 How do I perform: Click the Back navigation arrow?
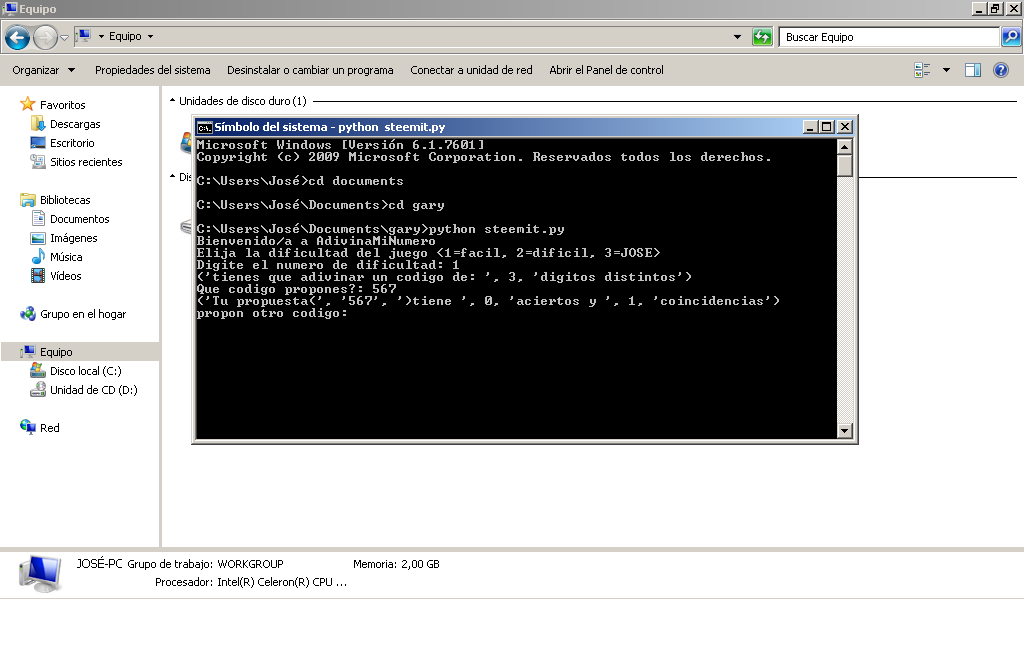point(18,37)
